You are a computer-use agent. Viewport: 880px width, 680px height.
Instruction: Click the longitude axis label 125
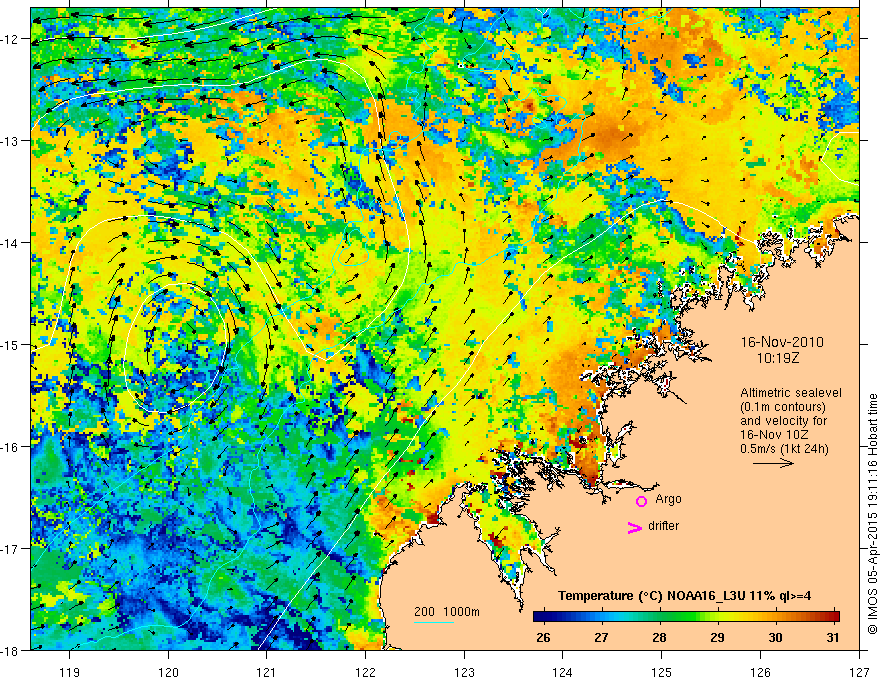coord(662,672)
